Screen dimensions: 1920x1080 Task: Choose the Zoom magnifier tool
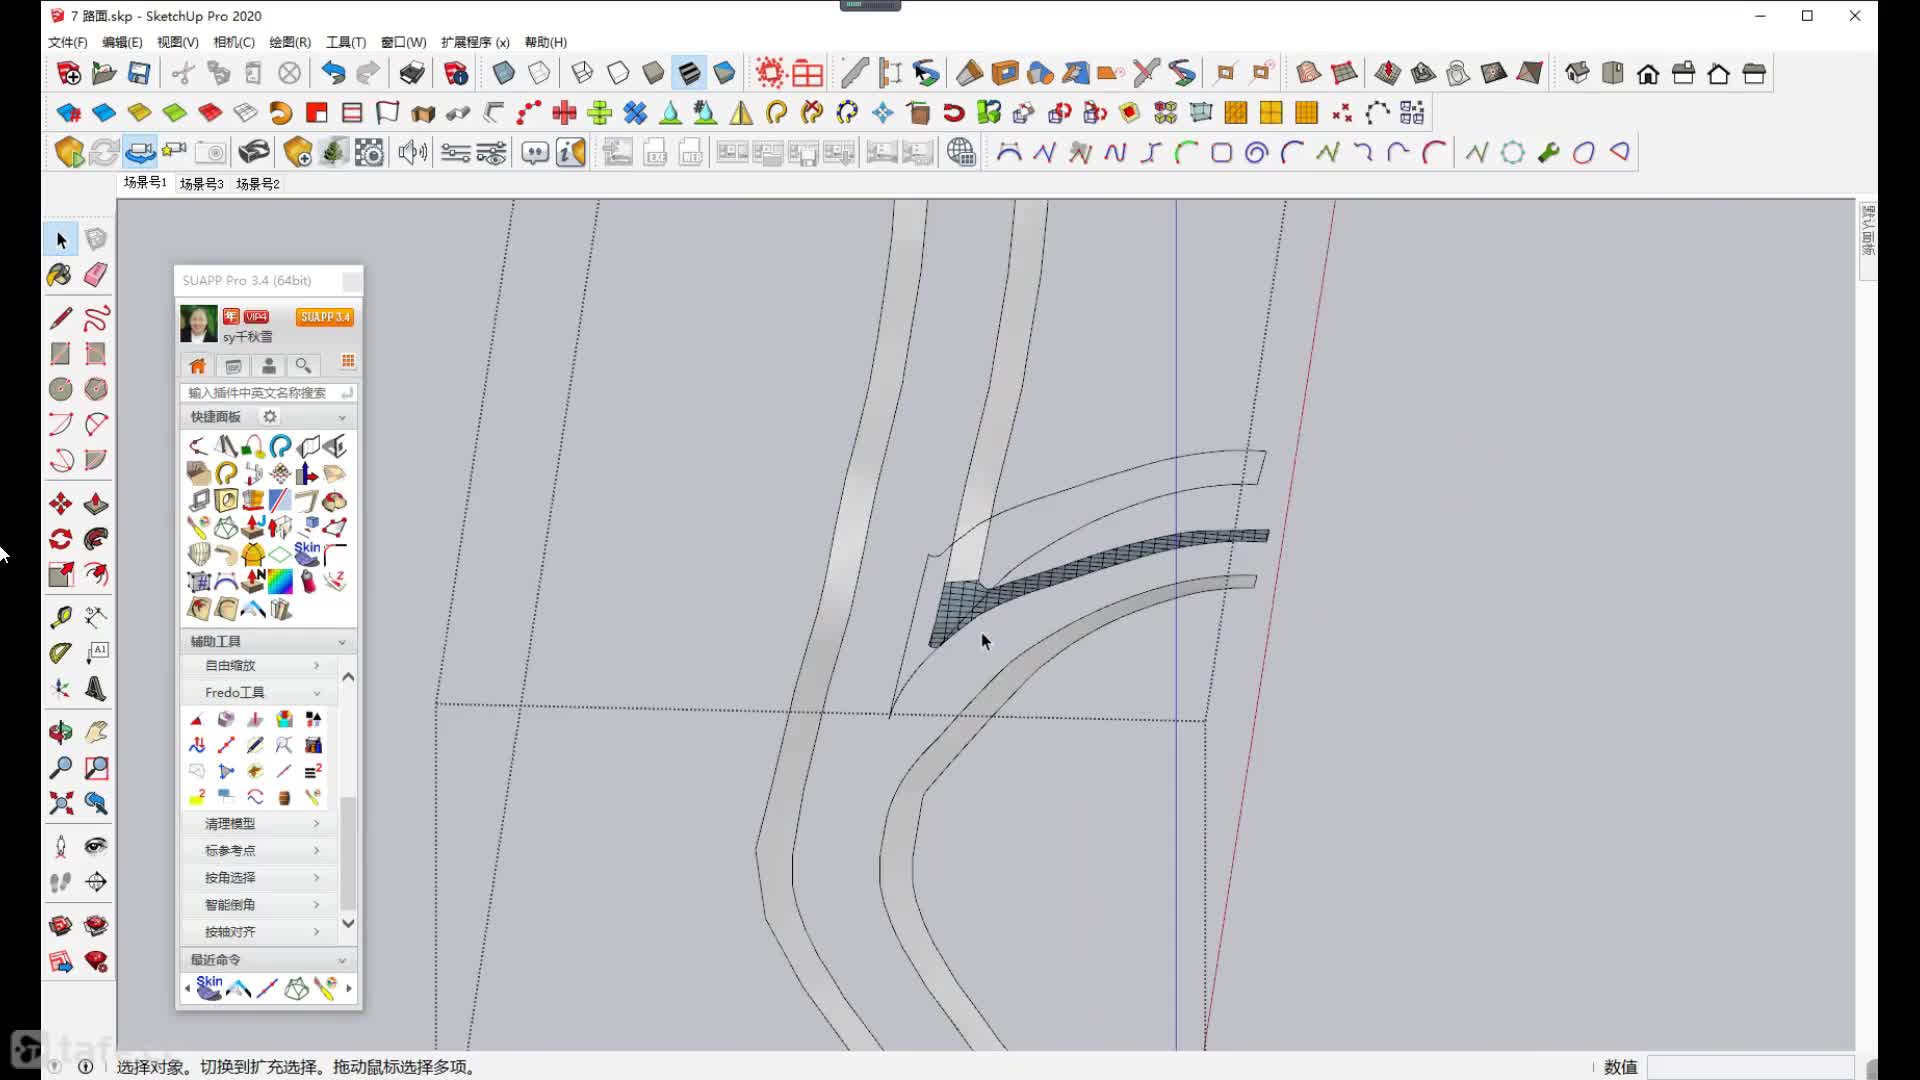coord(61,768)
